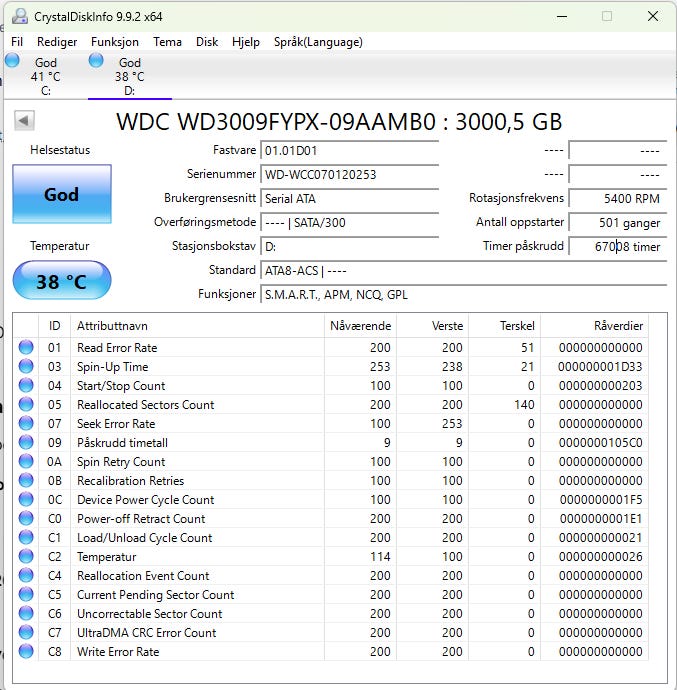This screenshot has height=690, width=677.
Task: Select disk D: status orb at 38 °C
Action: (96, 60)
